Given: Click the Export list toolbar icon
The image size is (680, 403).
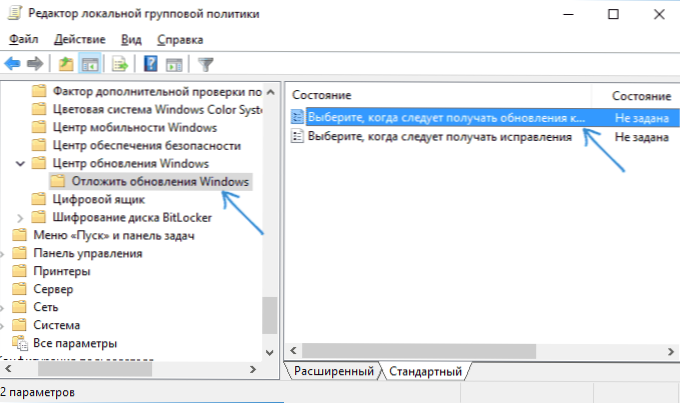Looking at the screenshot, I should click(x=120, y=64).
